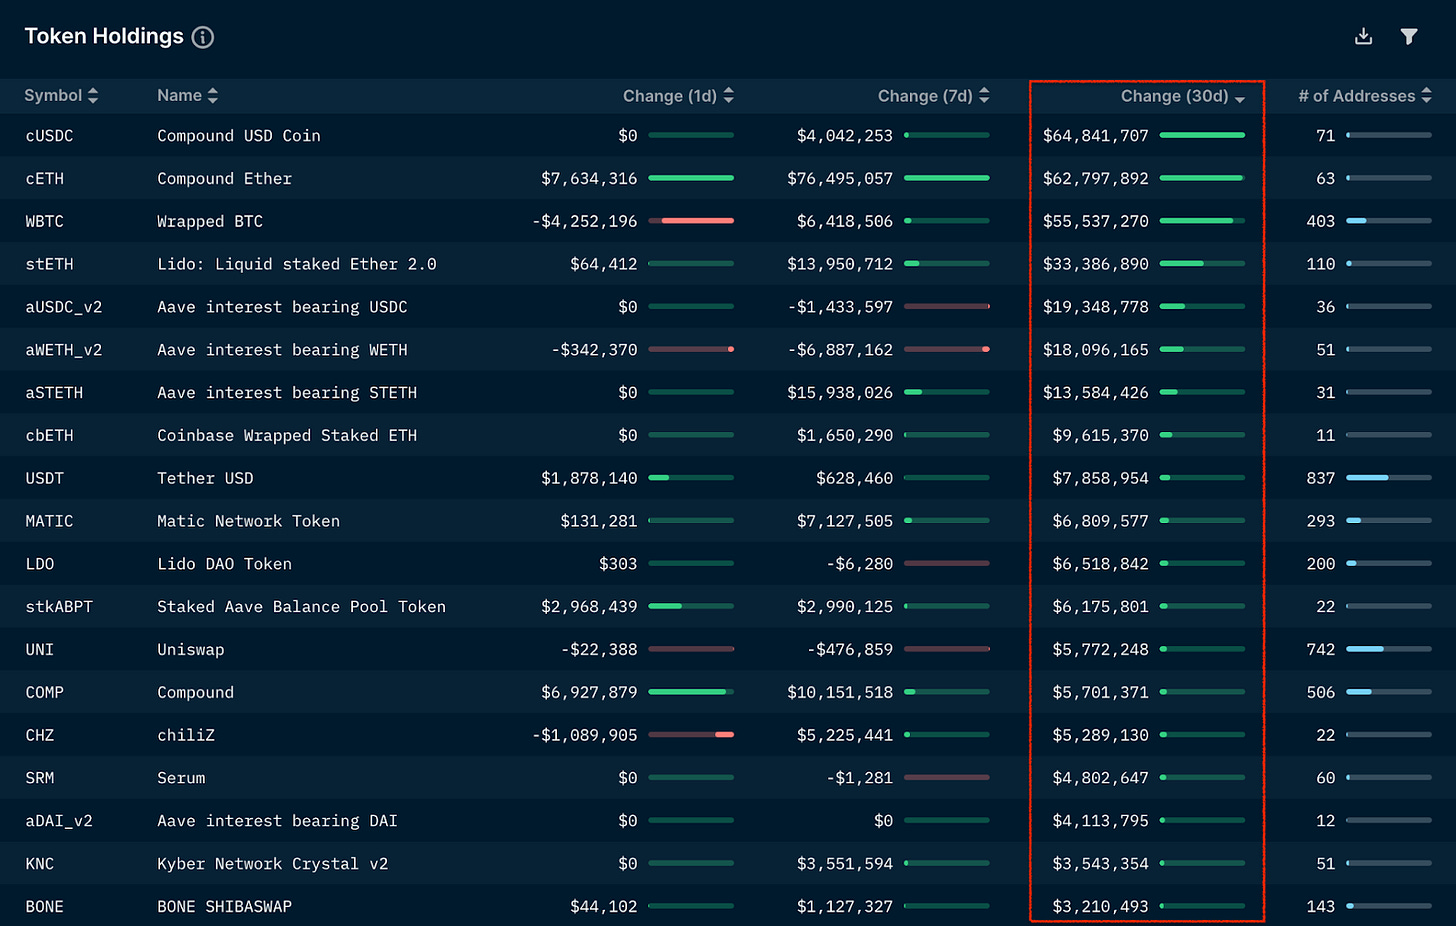Click the CHZ symbol
1456x926 pixels.
(39, 736)
